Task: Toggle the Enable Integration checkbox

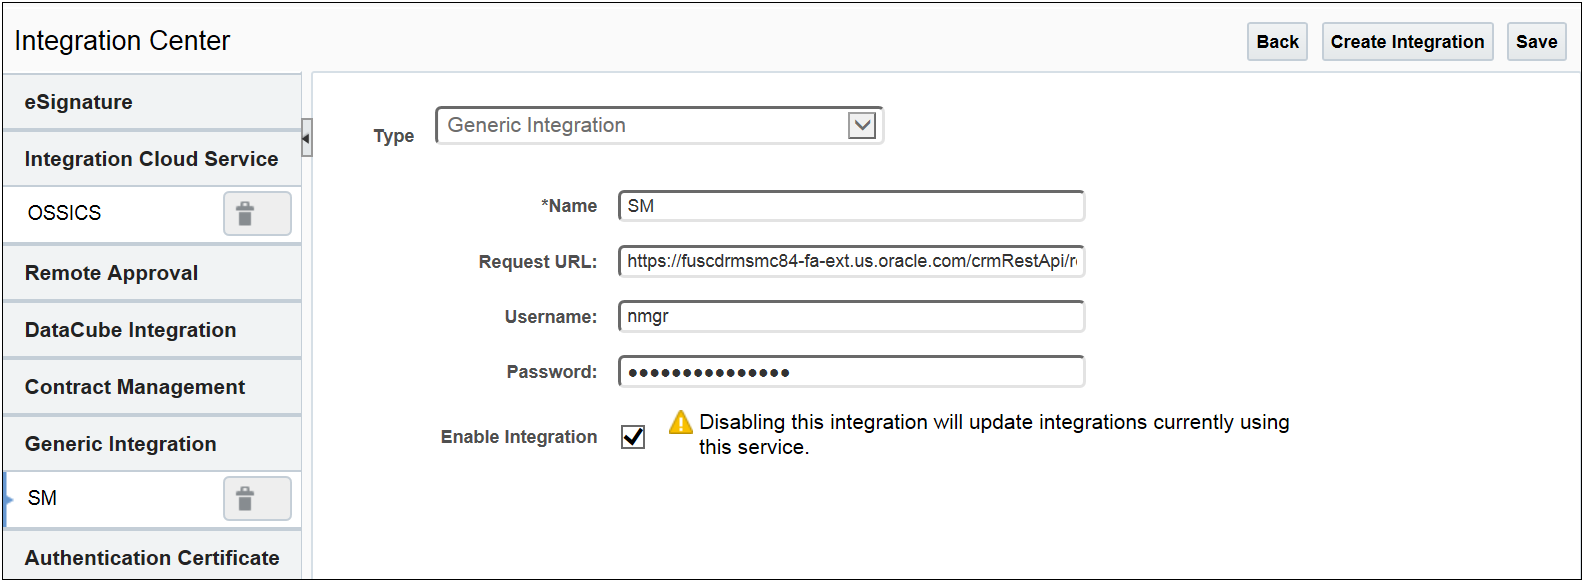Action: click(x=633, y=437)
